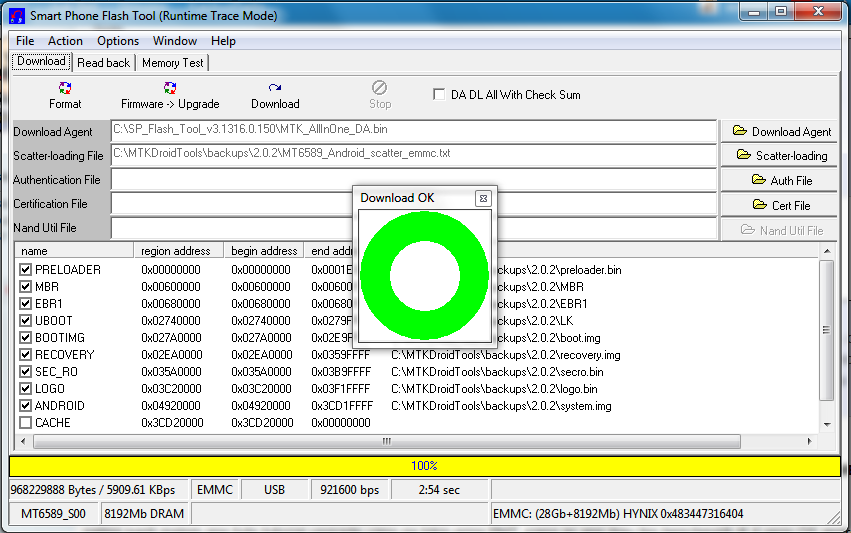Click the Format toolbar icon
Image resolution: width=851 pixels, height=533 pixels.
pos(65,88)
